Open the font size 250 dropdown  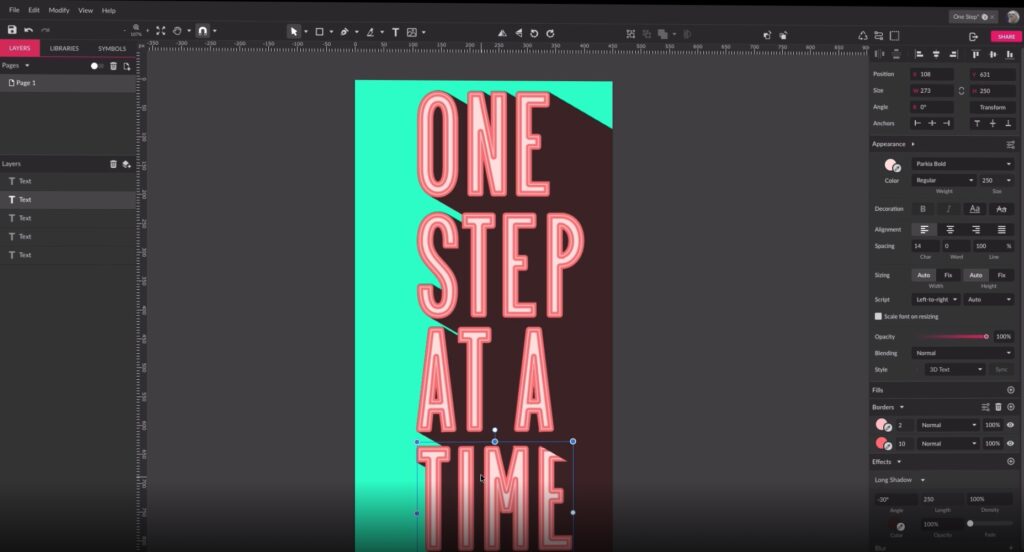coord(996,180)
